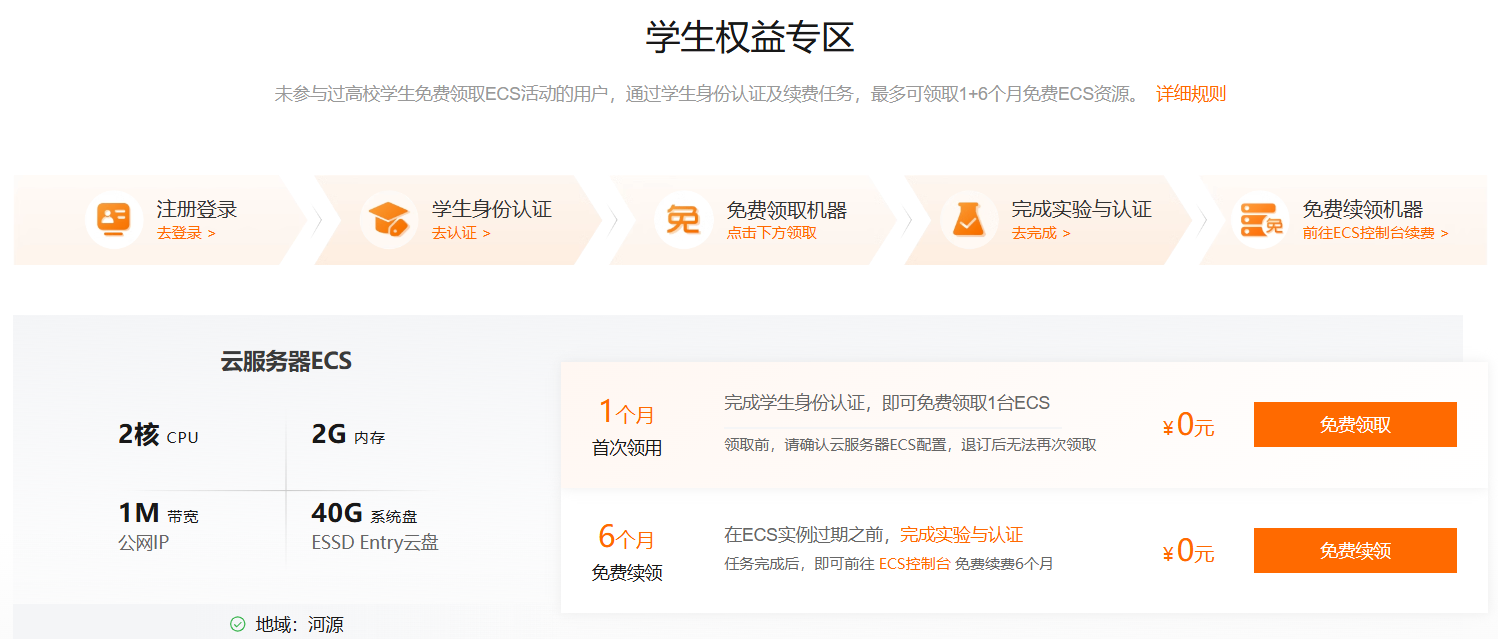The image size is (1498, 639).
Task: Click the orange '免' free claim icon
Action: 683,219
